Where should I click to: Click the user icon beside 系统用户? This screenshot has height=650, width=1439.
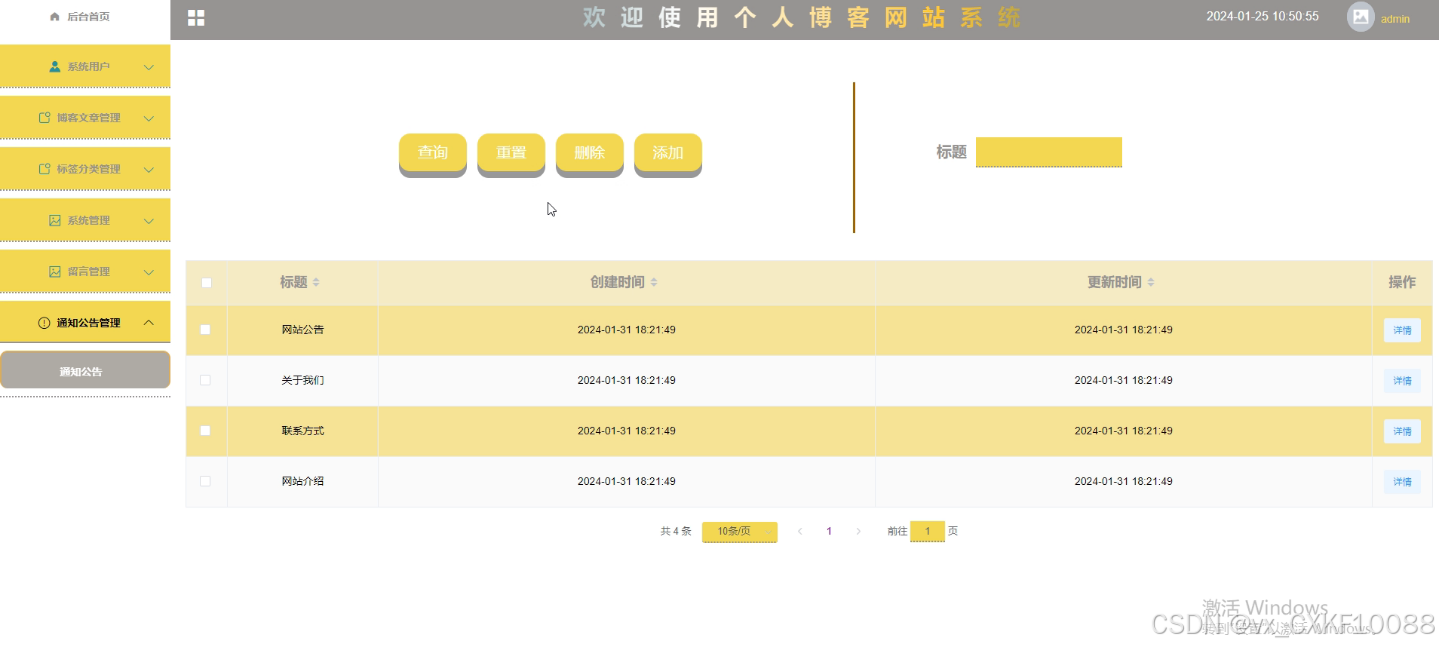[x=55, y=67]
